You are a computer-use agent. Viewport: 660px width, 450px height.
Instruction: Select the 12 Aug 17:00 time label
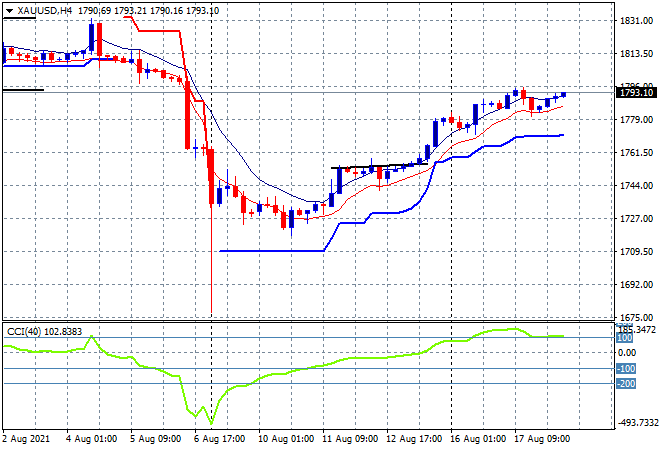point(414,439)
